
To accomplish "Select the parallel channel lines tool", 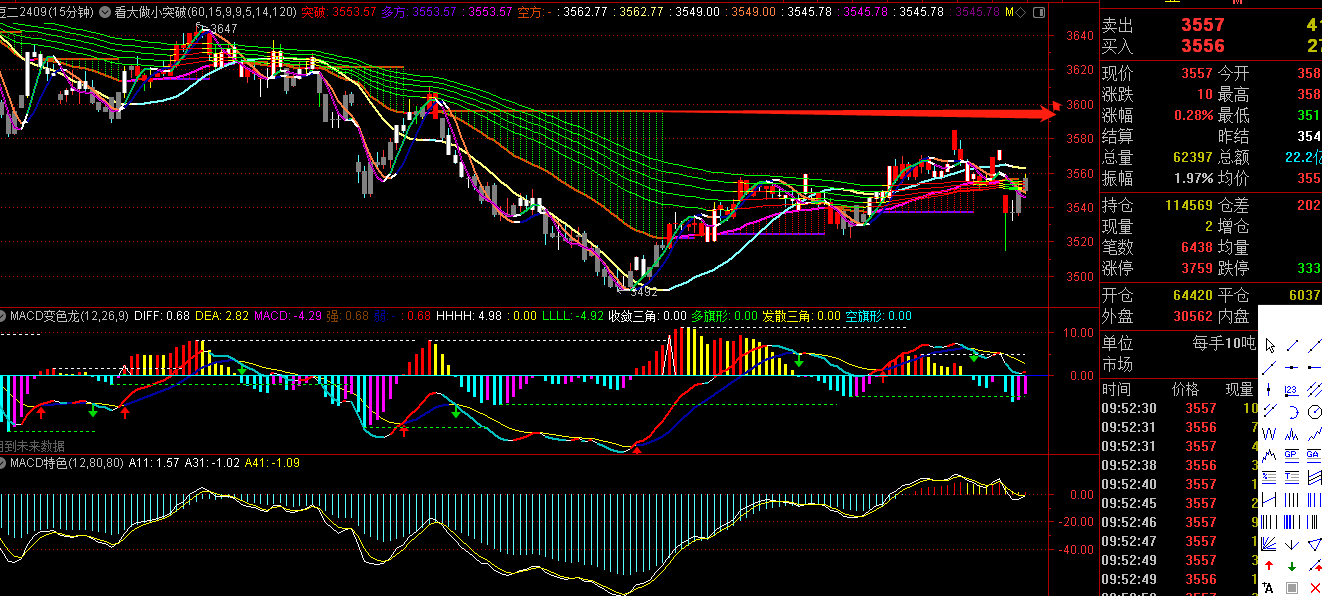I will tap(1314, 388).
